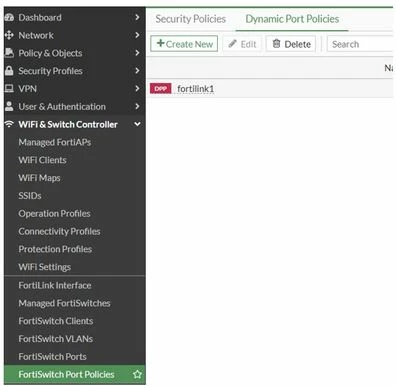Select the fortilink1 policy row

click(271, 88)
